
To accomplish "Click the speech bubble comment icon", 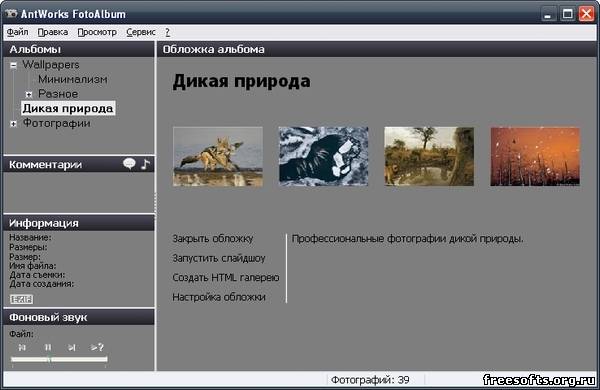I will point(129,164).
